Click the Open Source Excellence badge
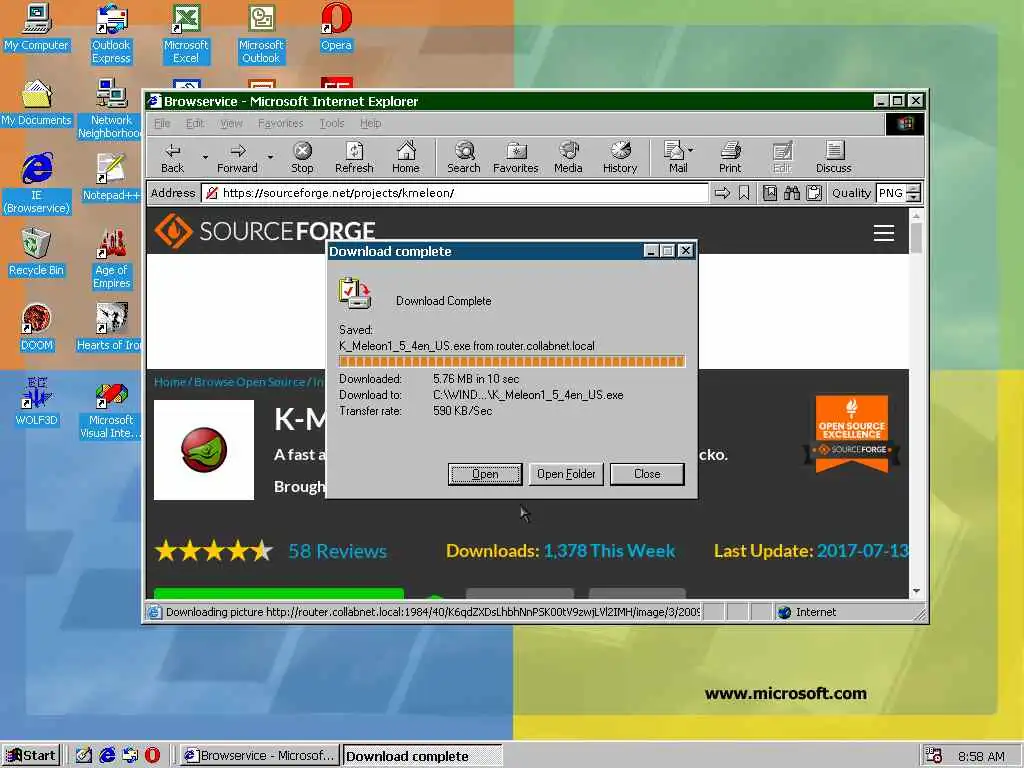The height and width of the screenshot is (768, 1024). pyautogui.click(x=852, y=433)
